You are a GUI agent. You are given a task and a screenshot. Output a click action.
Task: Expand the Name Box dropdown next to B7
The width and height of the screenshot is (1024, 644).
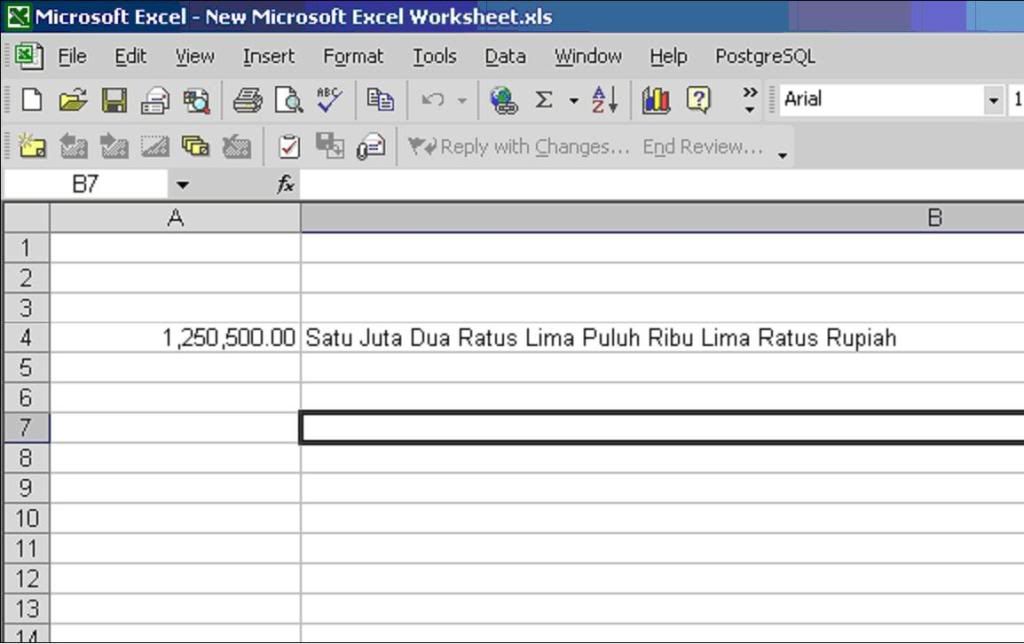click(x=182, y=185)
